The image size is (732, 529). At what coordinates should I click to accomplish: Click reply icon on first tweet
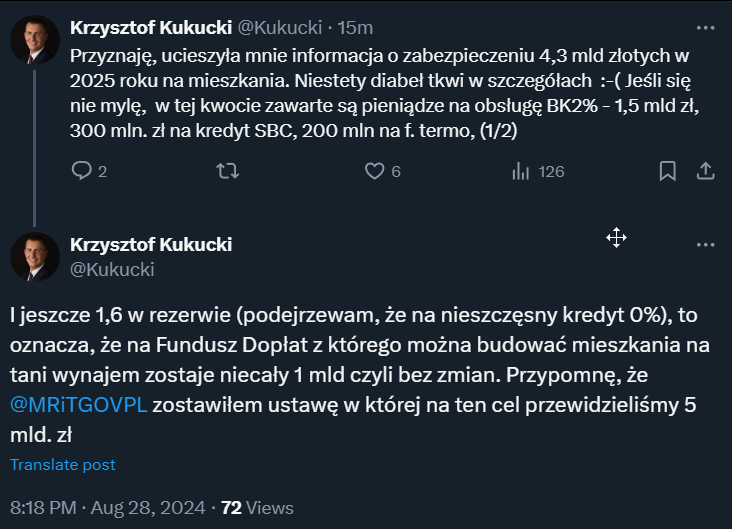click(82, 171)
